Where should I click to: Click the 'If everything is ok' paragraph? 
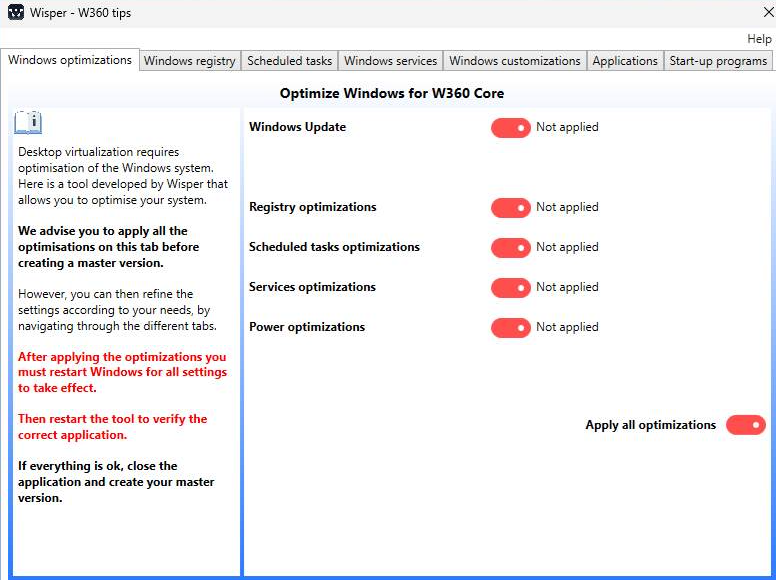coord(116,482)
